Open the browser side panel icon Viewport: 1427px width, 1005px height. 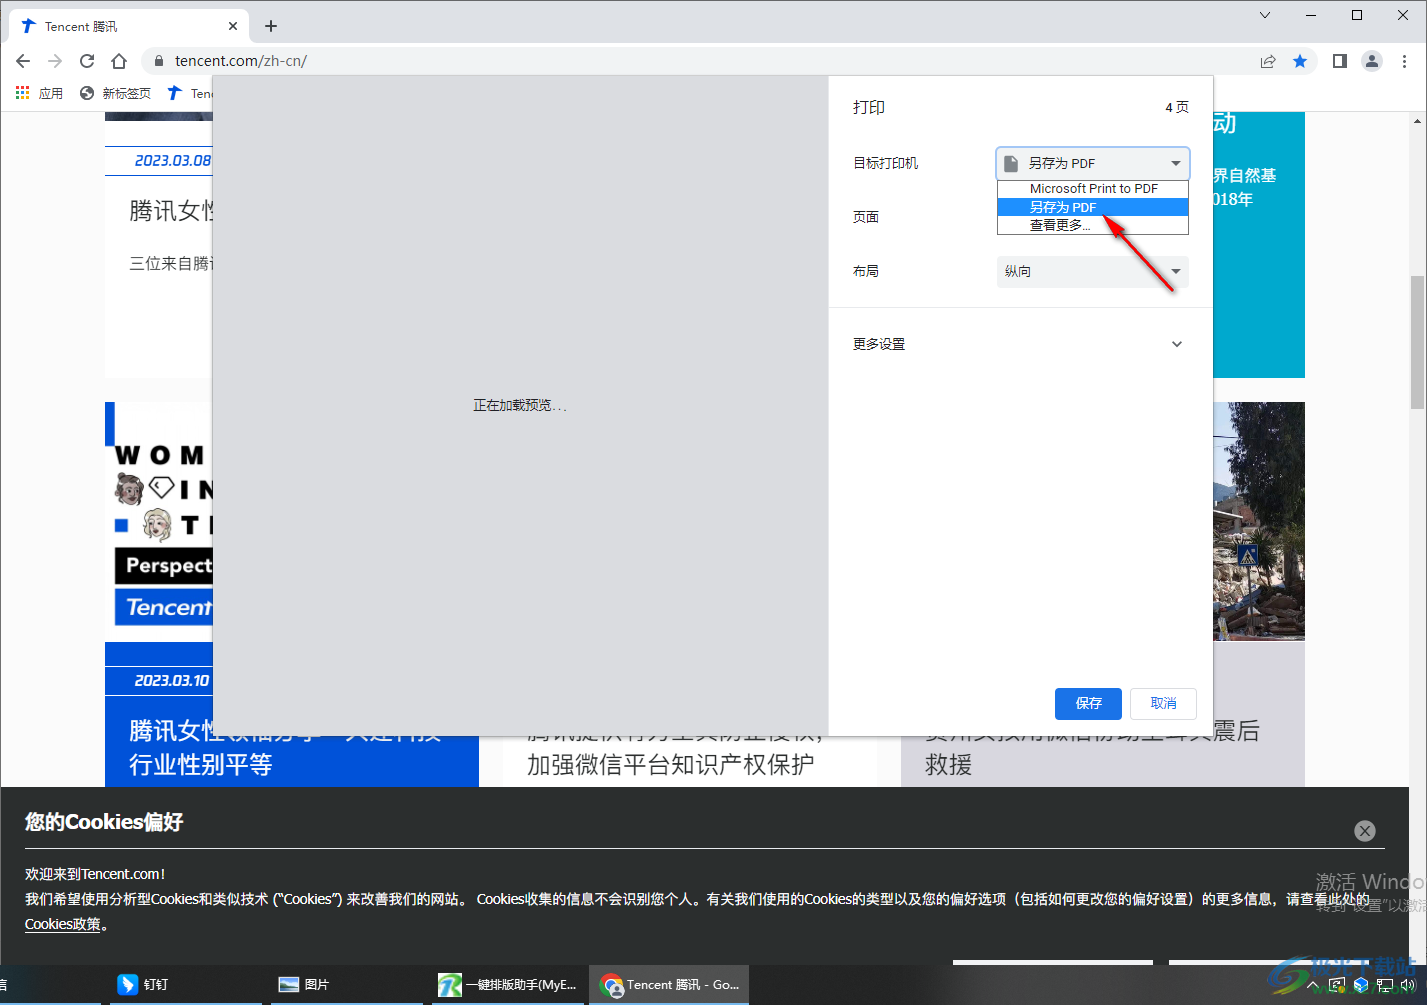tap(1340, 61)
